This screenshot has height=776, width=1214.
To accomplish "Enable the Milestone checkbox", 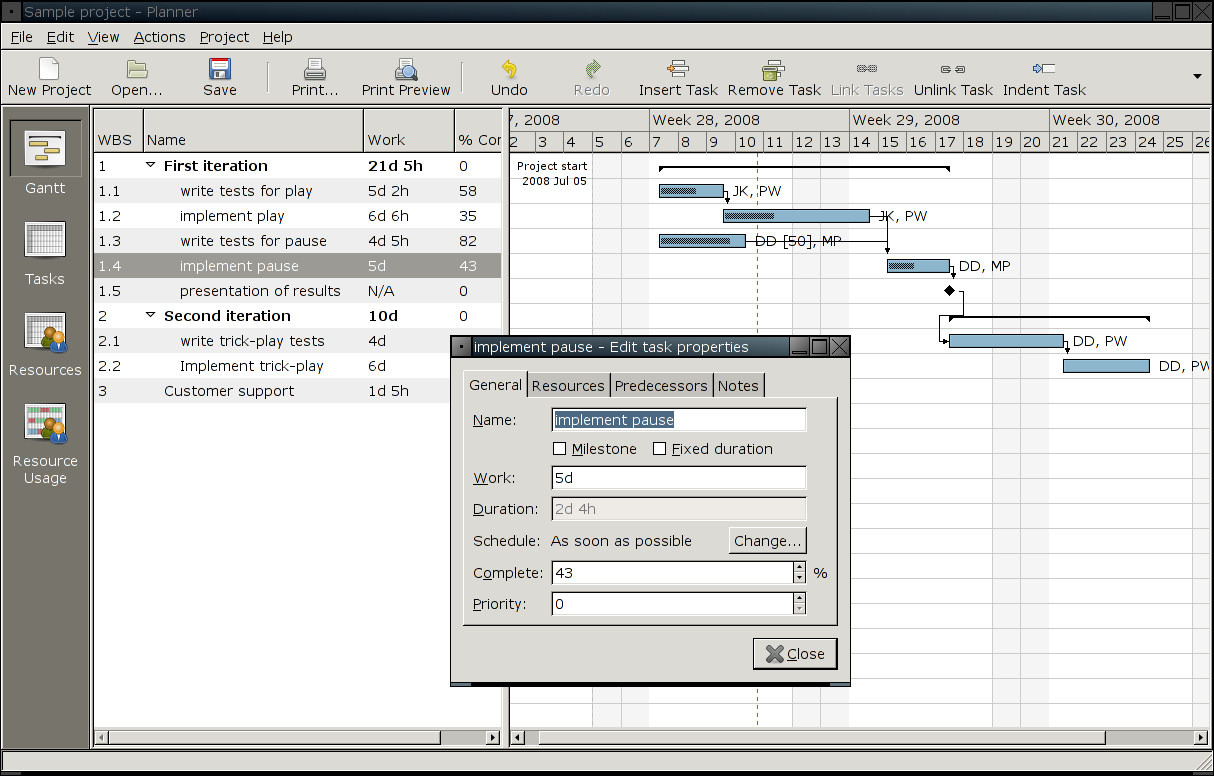I will pos(560,449).
